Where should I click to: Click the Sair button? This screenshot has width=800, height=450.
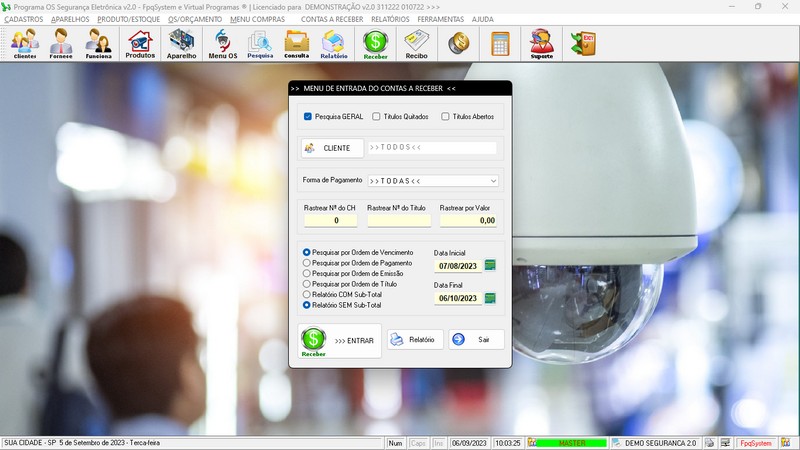click(x=476, y=339)
